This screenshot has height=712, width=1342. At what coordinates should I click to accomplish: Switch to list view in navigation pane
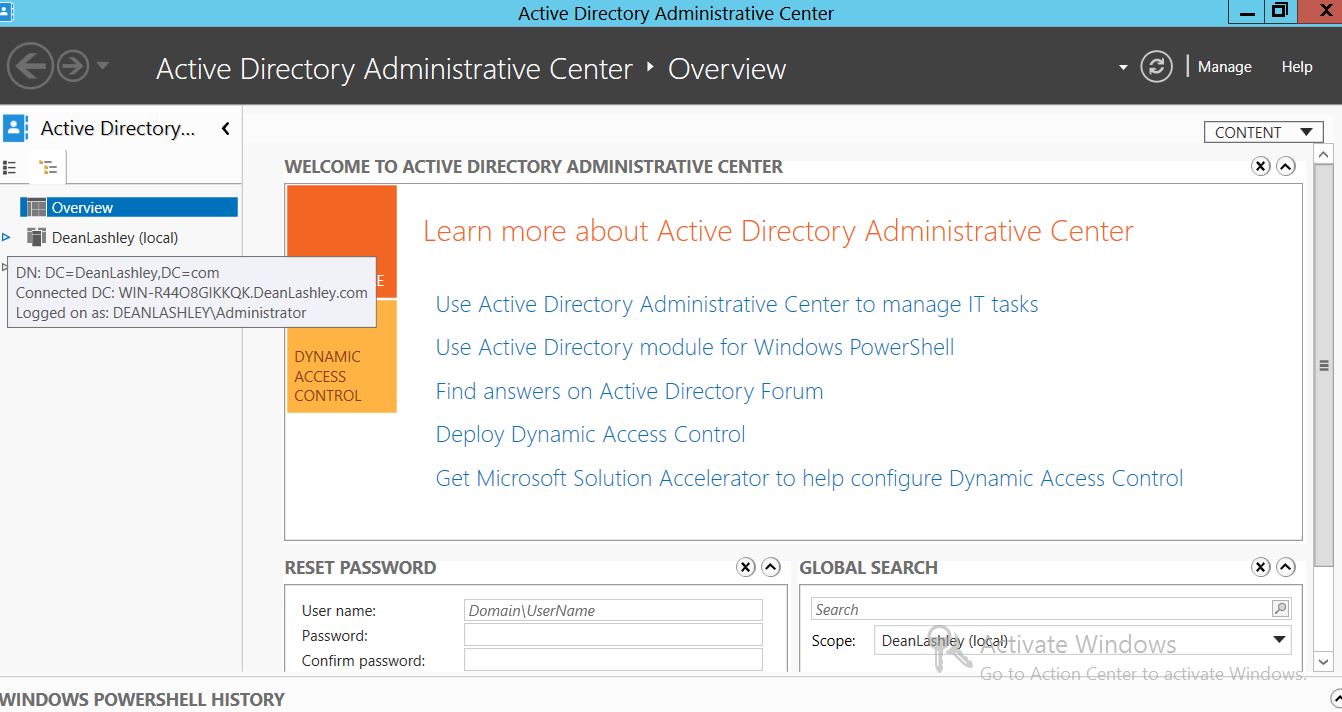(x=11, y=168)
